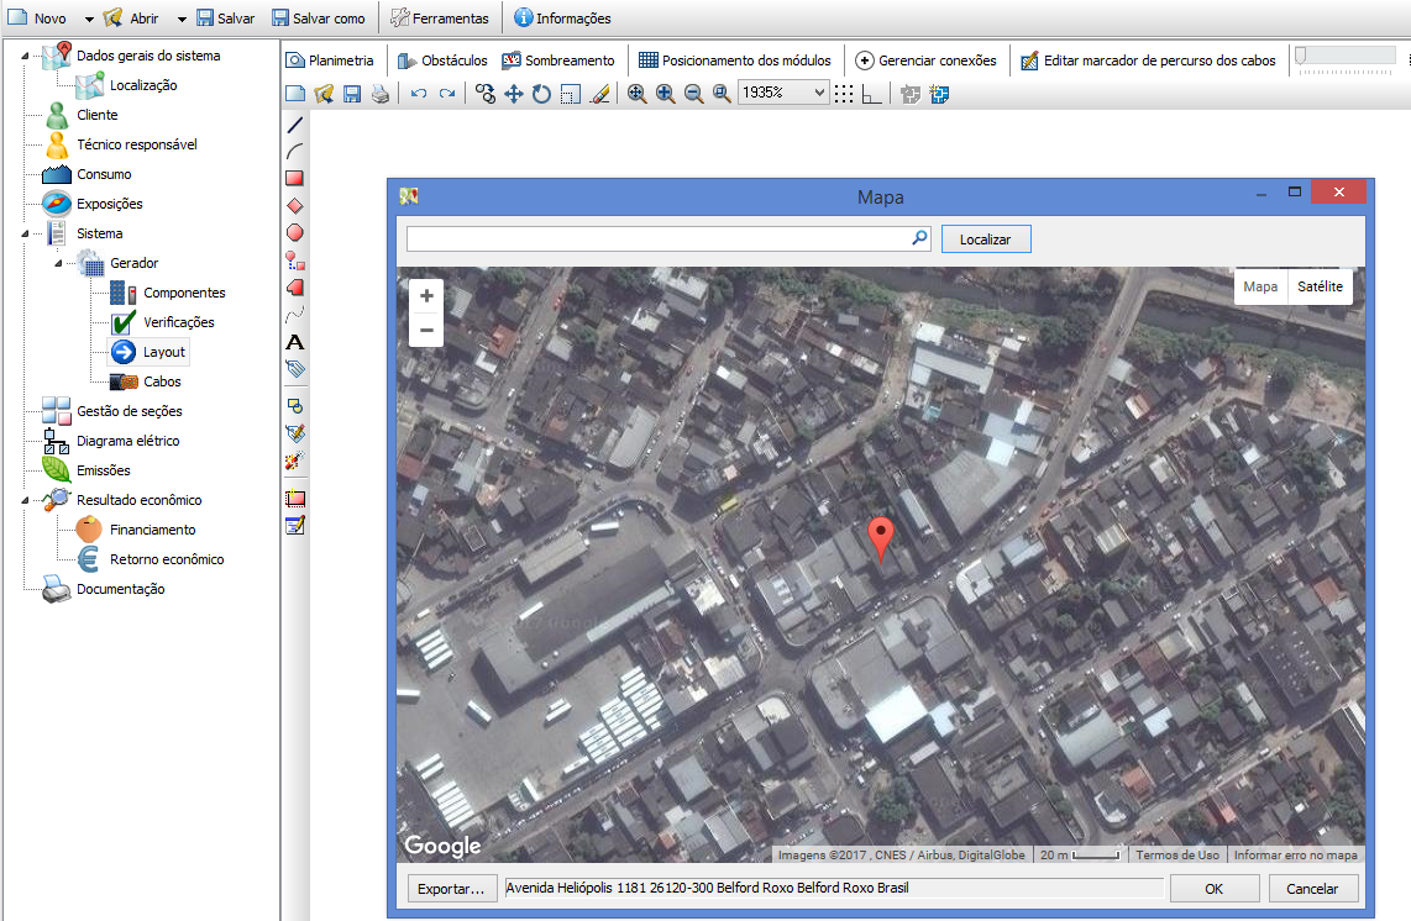Click the move (four-arrow) tool
This screenshot has width=1411, height=921.
(513, 94)
